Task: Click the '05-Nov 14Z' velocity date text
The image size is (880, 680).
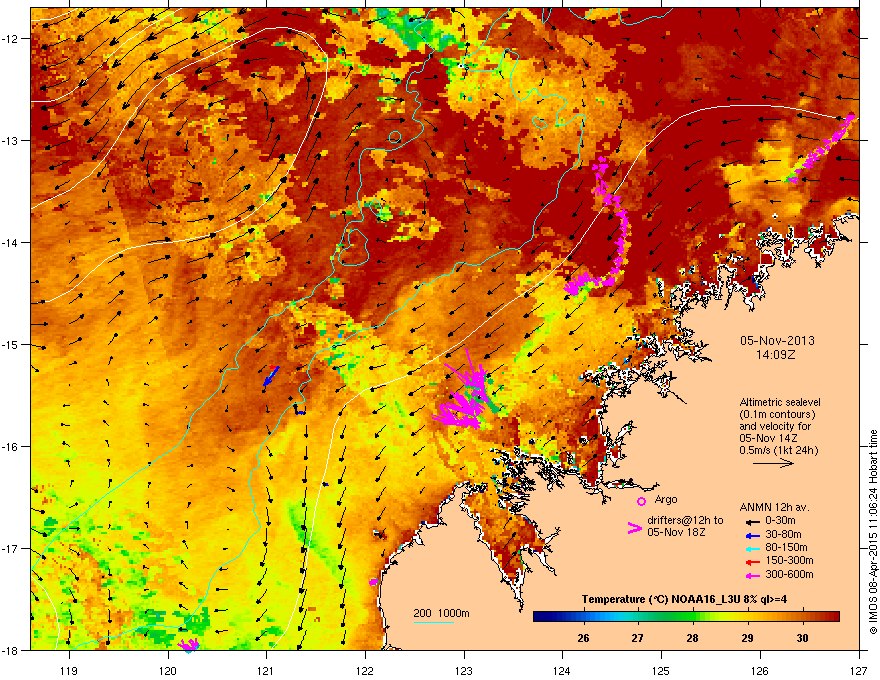Action: tap(768, 438)
